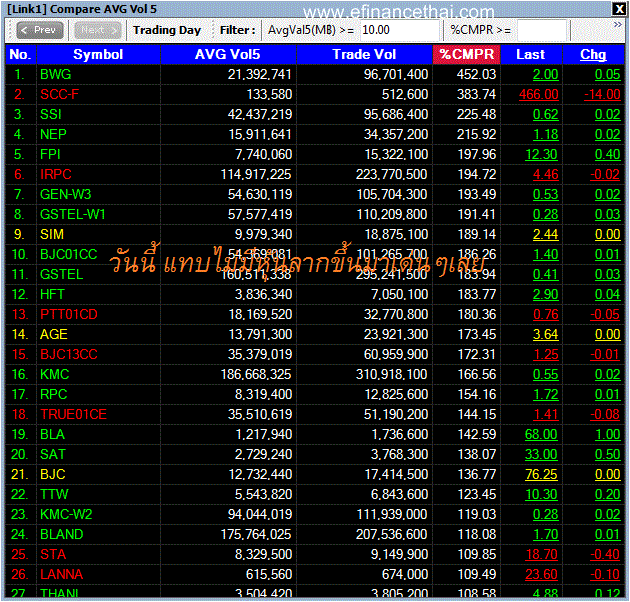Click Trade Vol cell 223,770,500
Viewport: 630px width, 602px height.
click(x=392, y=174)
